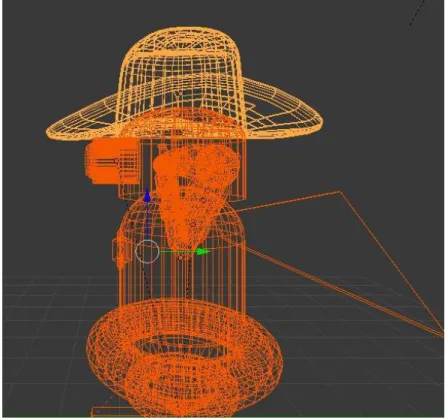Image resolution: width=448 pixels, height=420 pixels.
Task: Select the wide-brimmed hat wireframe object
Action: (184, 83)
